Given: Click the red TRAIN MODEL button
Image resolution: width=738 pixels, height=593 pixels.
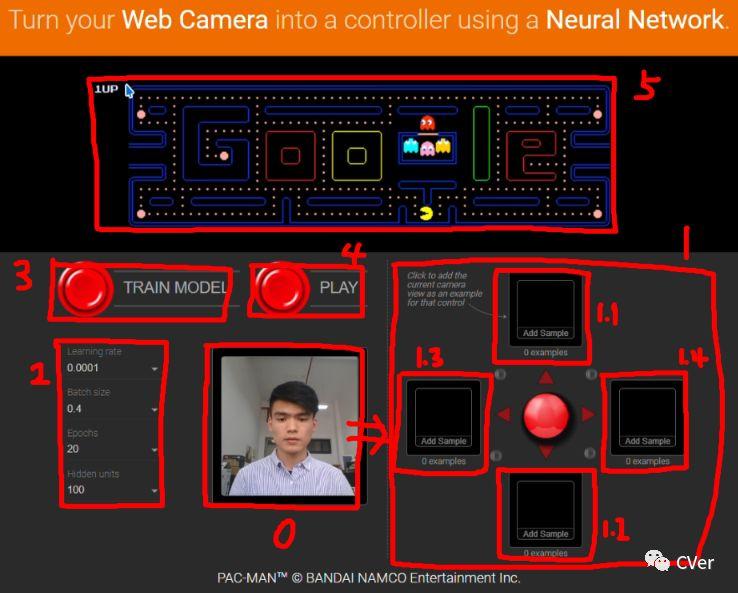Looking at the screenshot, I should coord(87,288).
